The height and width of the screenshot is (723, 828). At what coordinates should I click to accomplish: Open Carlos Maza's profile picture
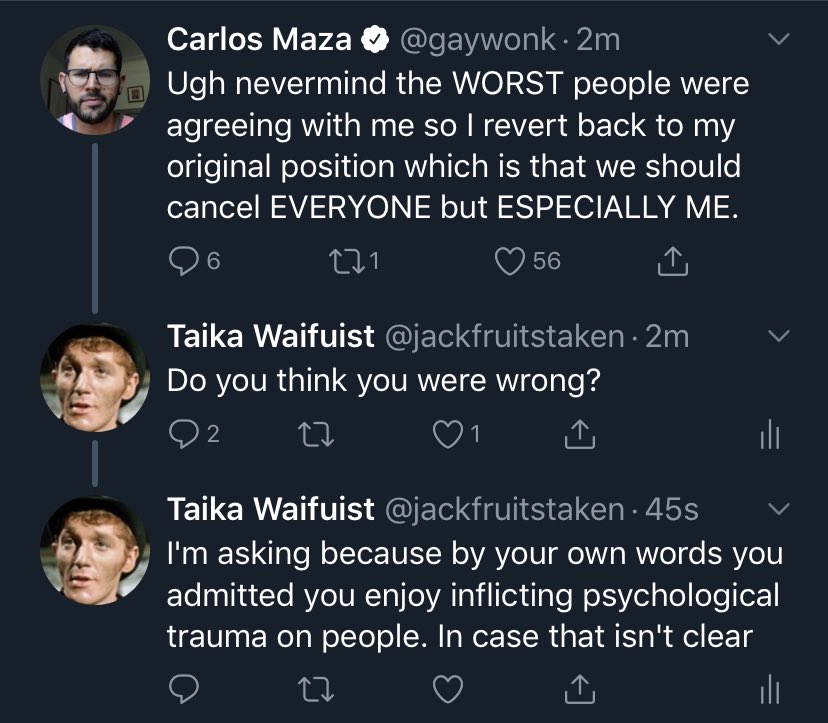pyautogui.click(x=95, y=79)
